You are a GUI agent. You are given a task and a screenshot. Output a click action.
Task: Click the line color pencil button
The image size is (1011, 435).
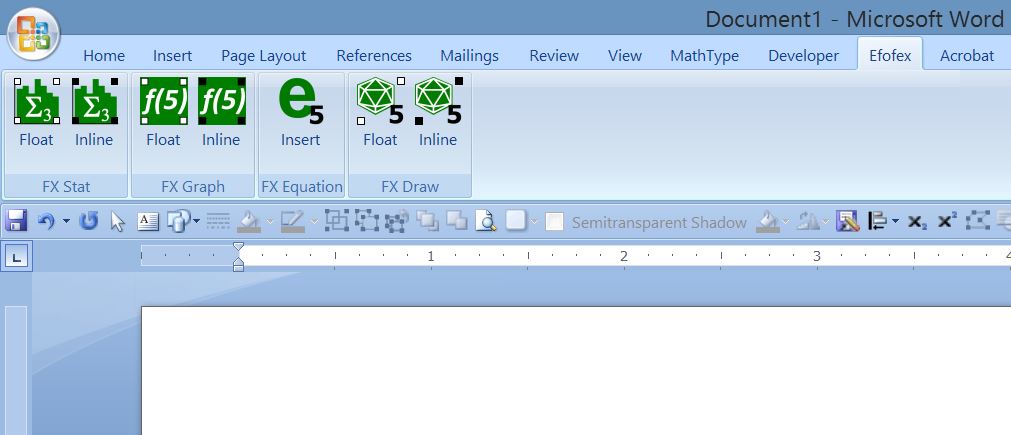coord(293,222)
